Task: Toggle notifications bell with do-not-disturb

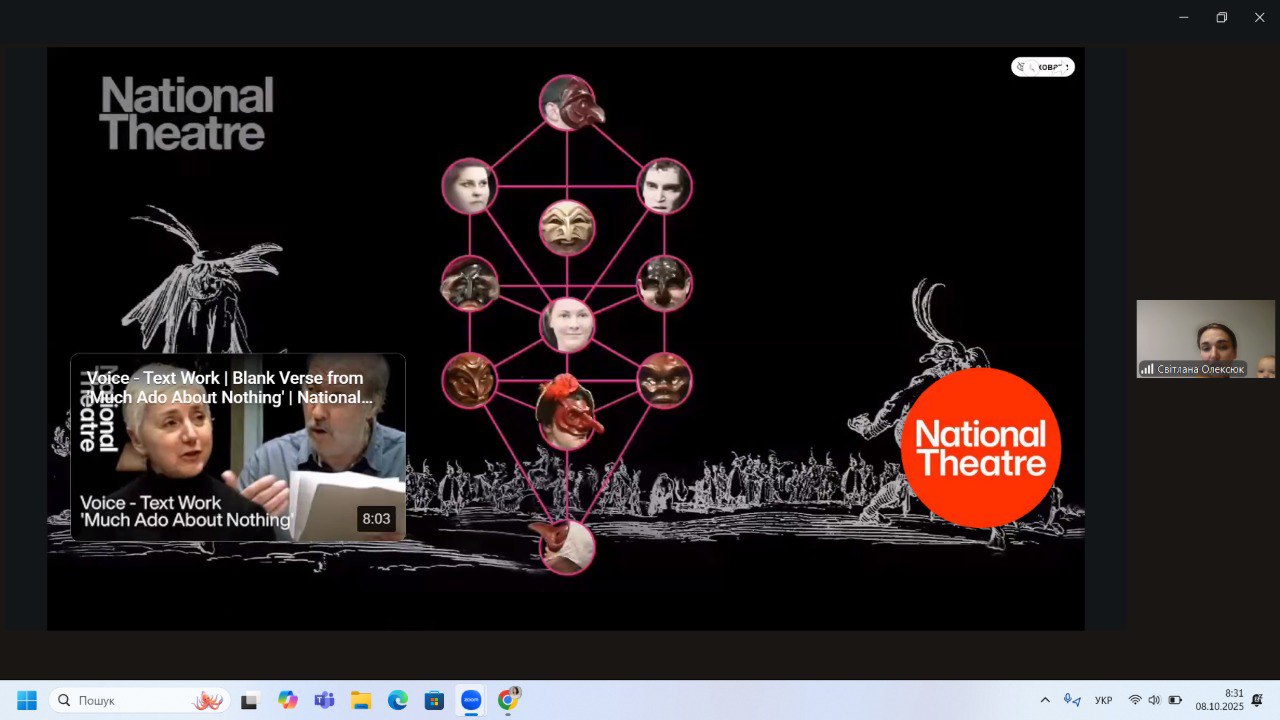Action: coord(1257,700)
